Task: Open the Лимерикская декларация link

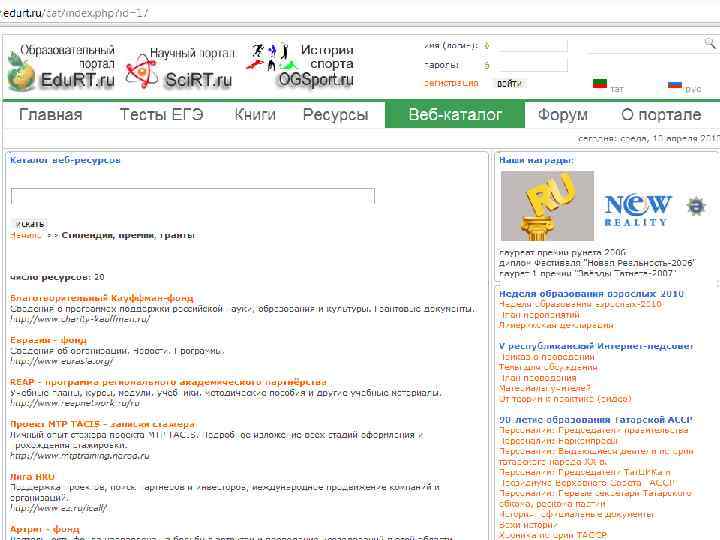Action: coord(556,326)
